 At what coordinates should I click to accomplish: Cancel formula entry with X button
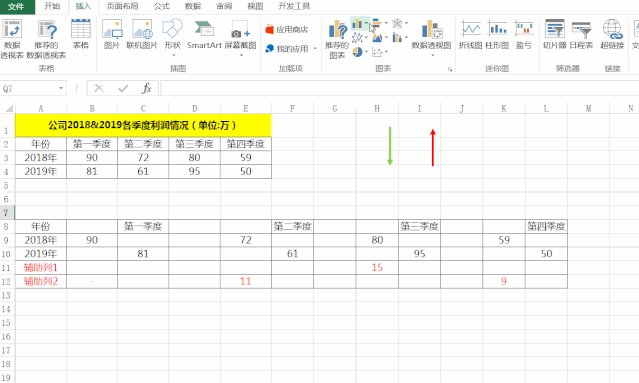pyautogui.click(x=99, y=88)
